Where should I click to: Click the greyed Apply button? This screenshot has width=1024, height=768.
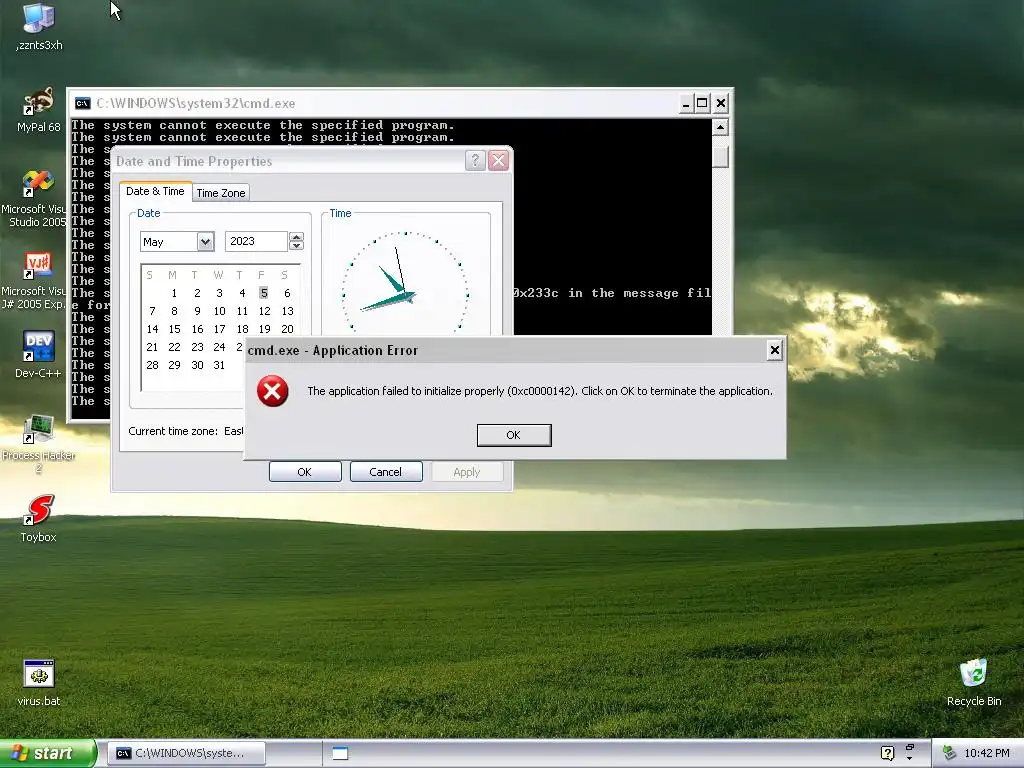[x=466, y=472]
